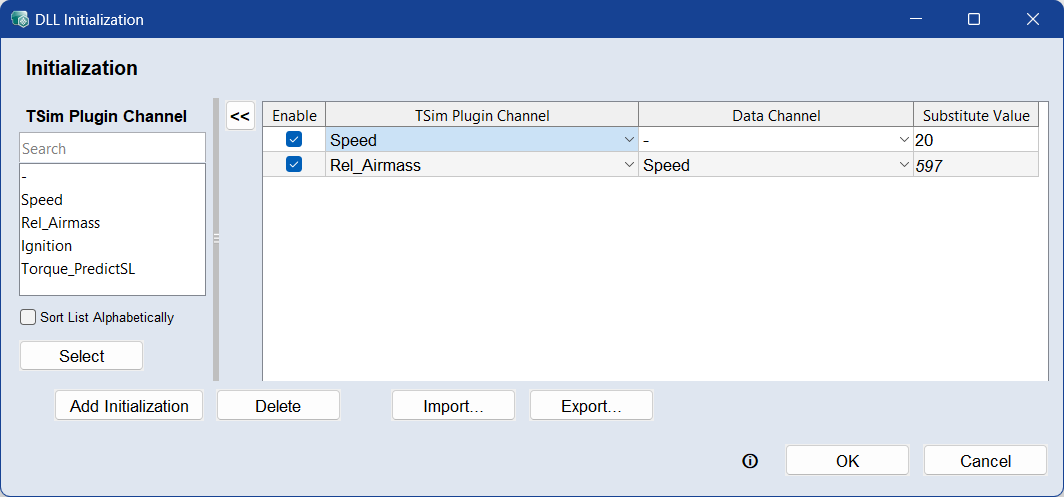Viewport: 1064px width, 497px height.
Task: Uncheck Enable checkbox for the Rel_Airmass row
Action: [x=294, y=165]
